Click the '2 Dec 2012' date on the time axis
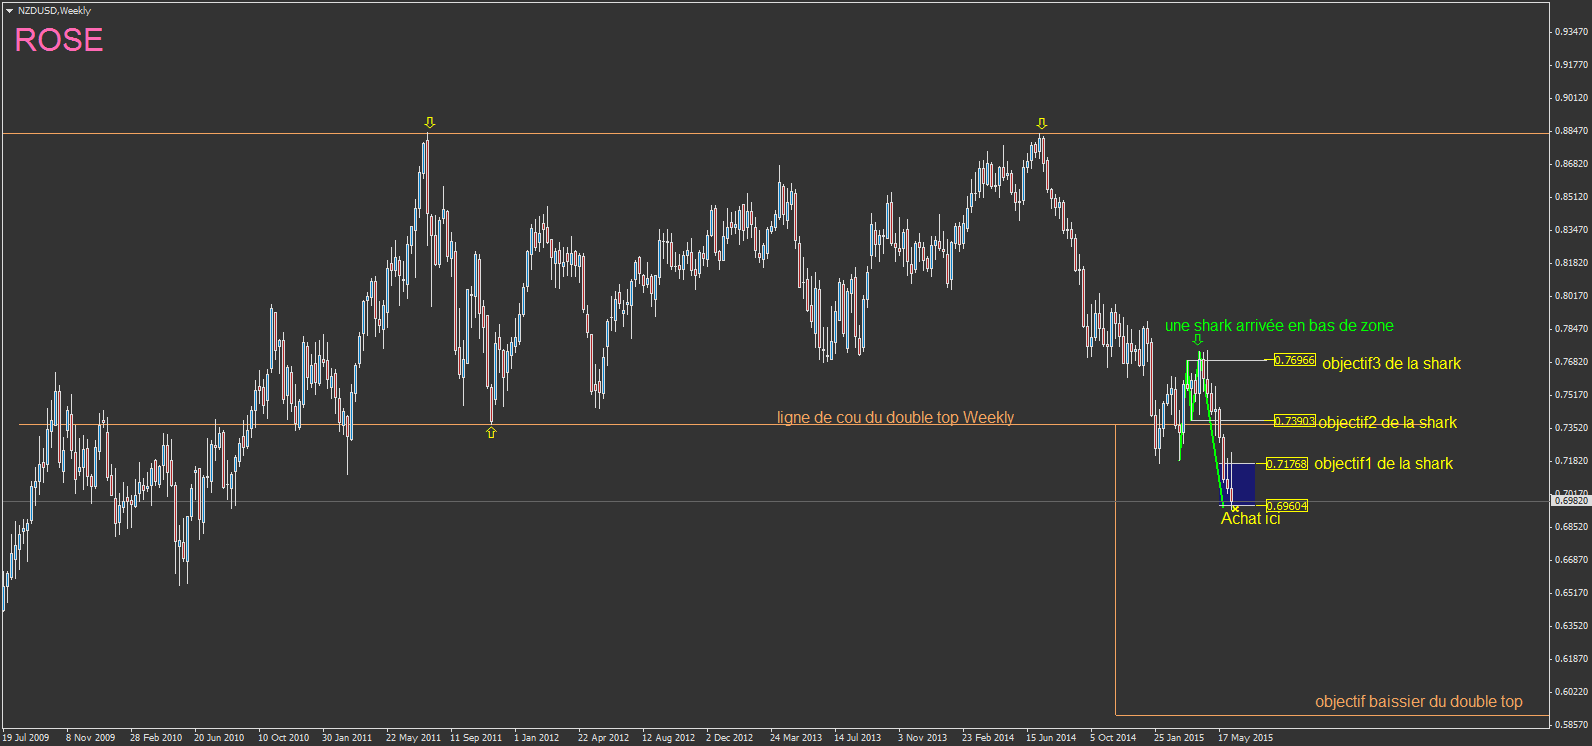 point(730,738)
